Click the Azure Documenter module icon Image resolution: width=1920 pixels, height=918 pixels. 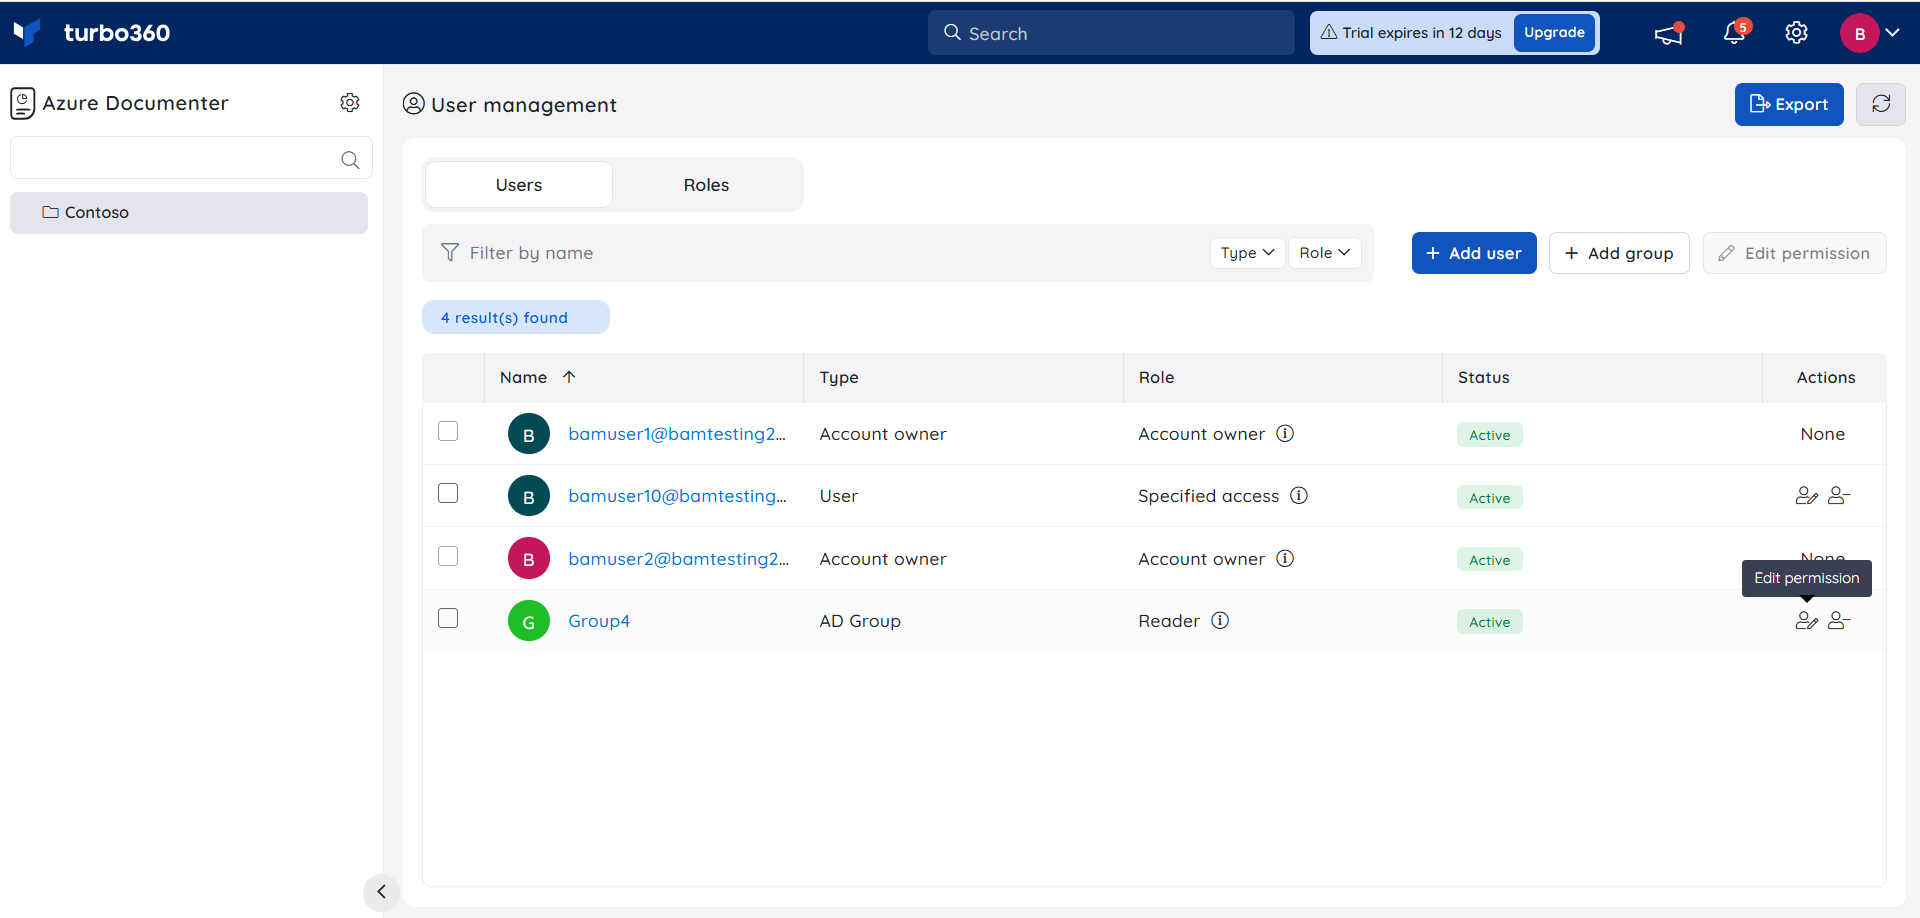click(x=23, y=103)
